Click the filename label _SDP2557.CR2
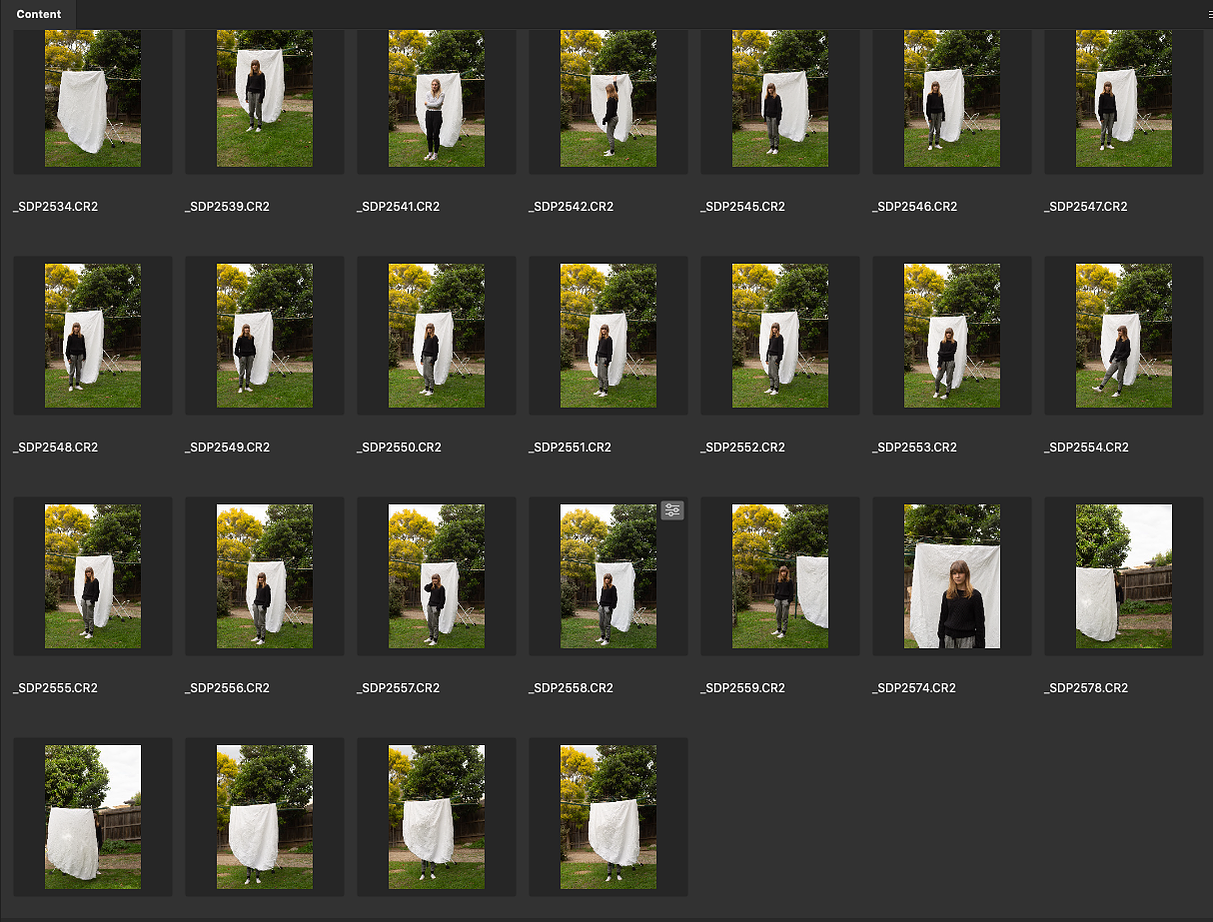This screenshot has height=922, width=1213. (398, 688)
